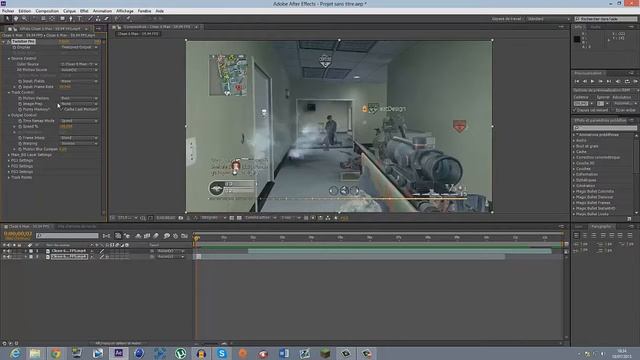640x360 pixels.
Task: Open the Motion Vectors dropdown
Action: click(x=79, y=98)
